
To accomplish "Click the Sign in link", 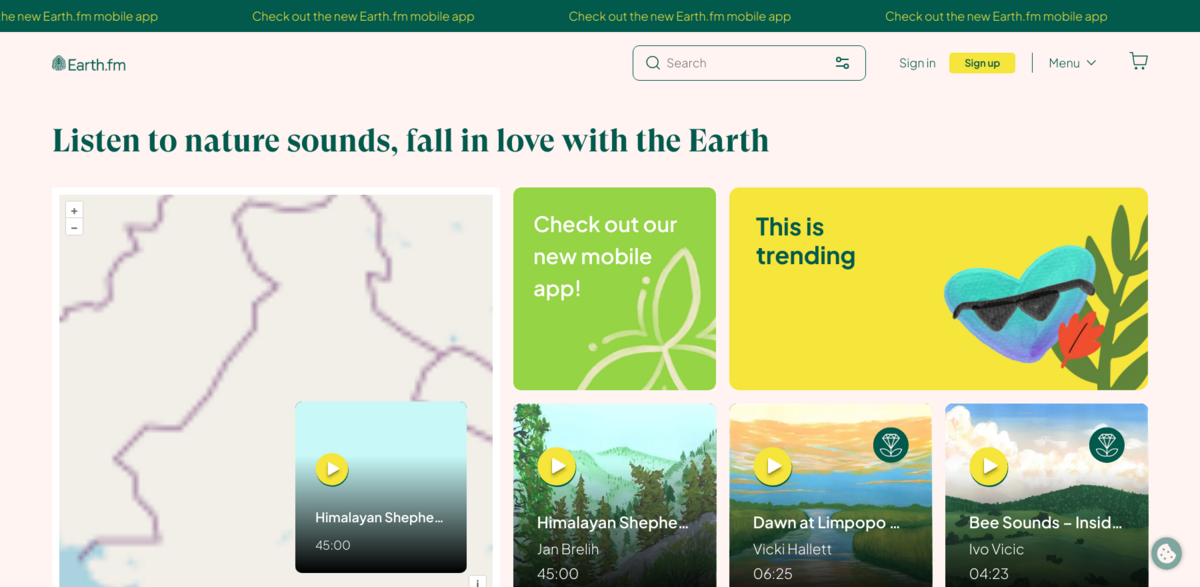I will click(917, 63).
